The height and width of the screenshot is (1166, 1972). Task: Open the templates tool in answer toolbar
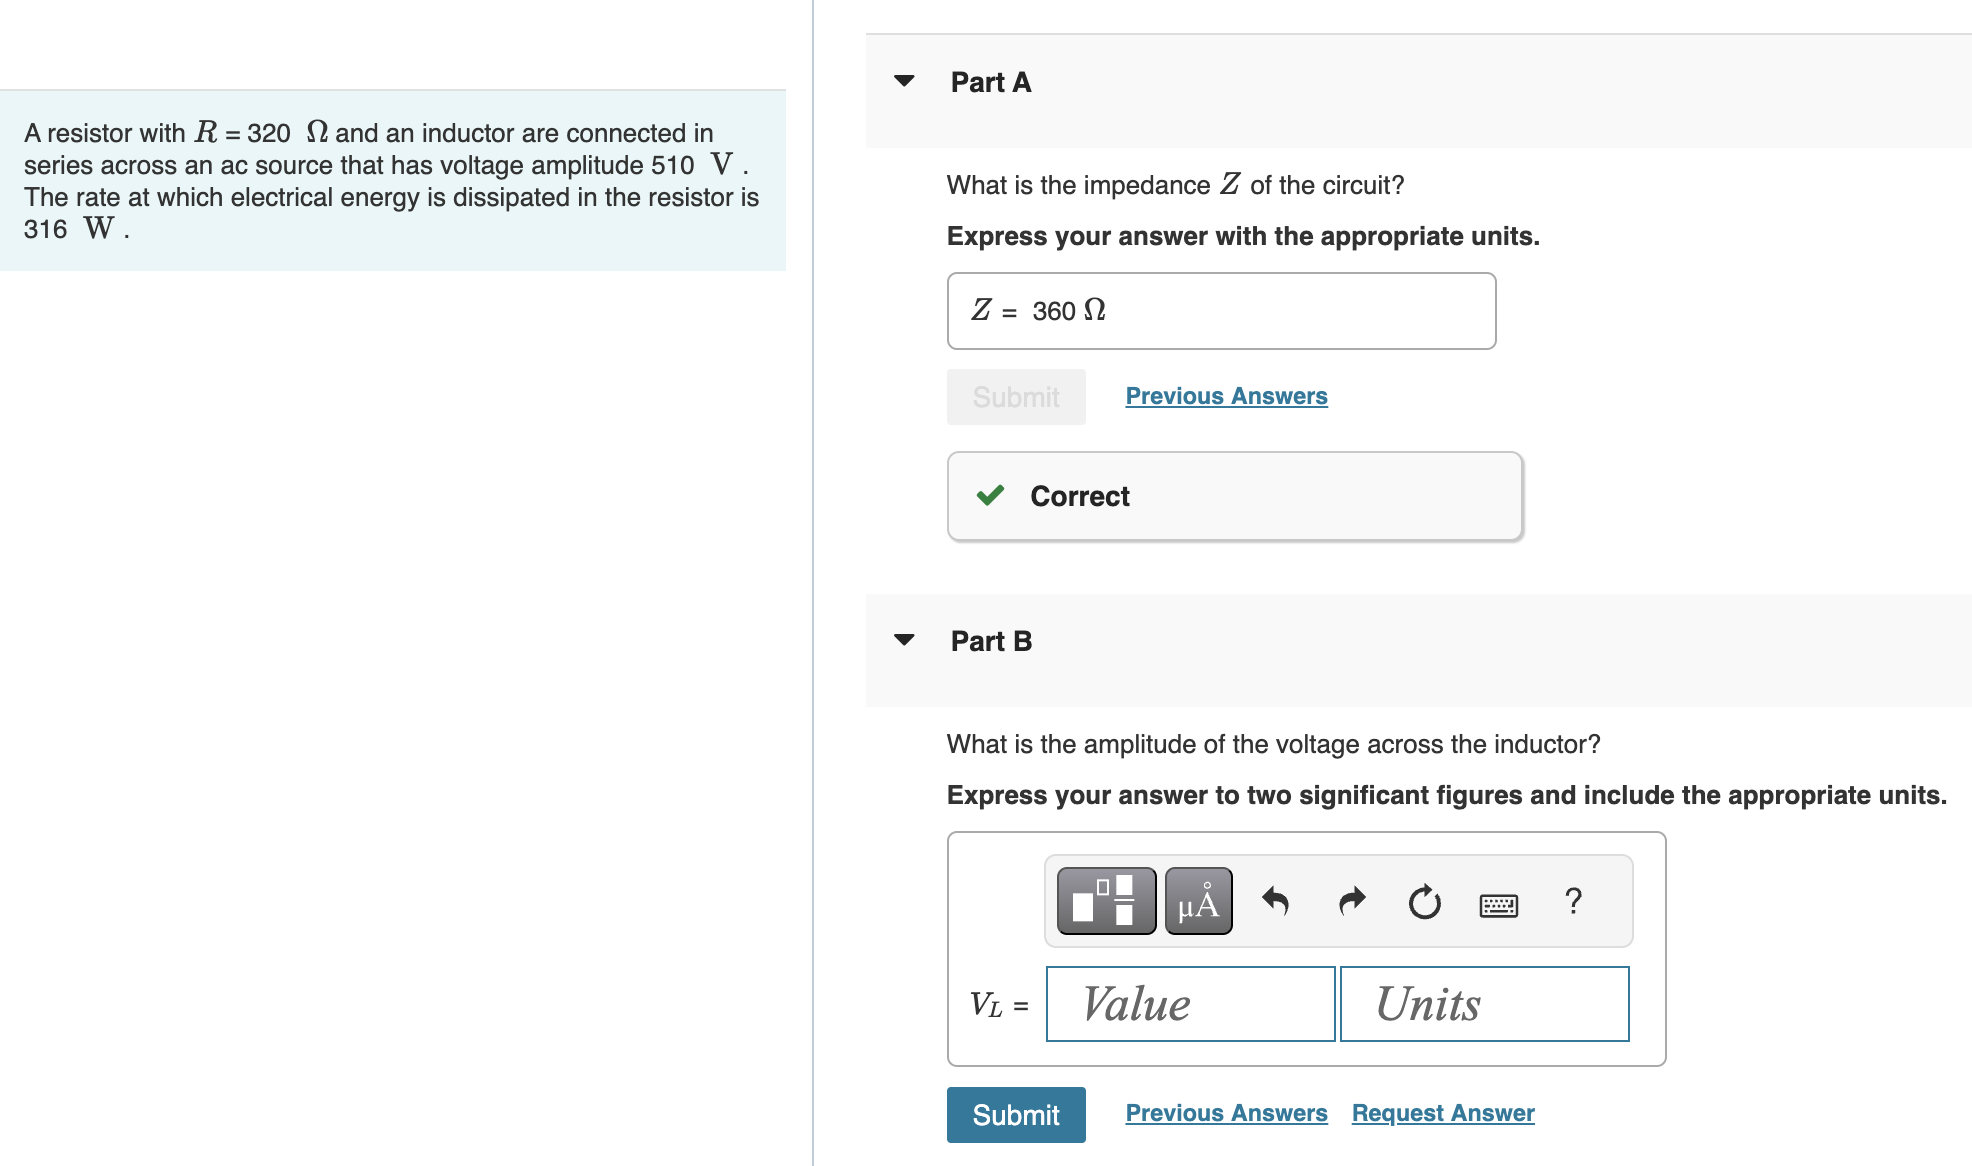(x=1105, y=901)
